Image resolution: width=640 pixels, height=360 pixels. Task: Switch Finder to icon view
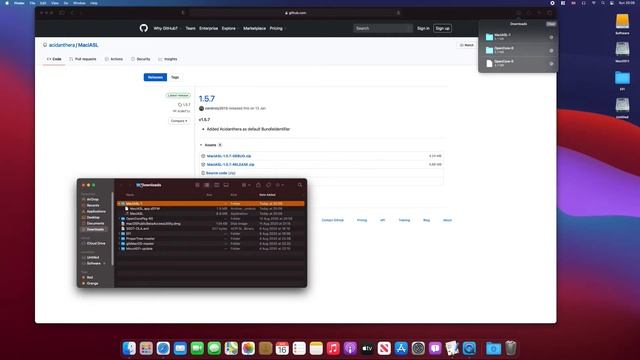[197, 185]
